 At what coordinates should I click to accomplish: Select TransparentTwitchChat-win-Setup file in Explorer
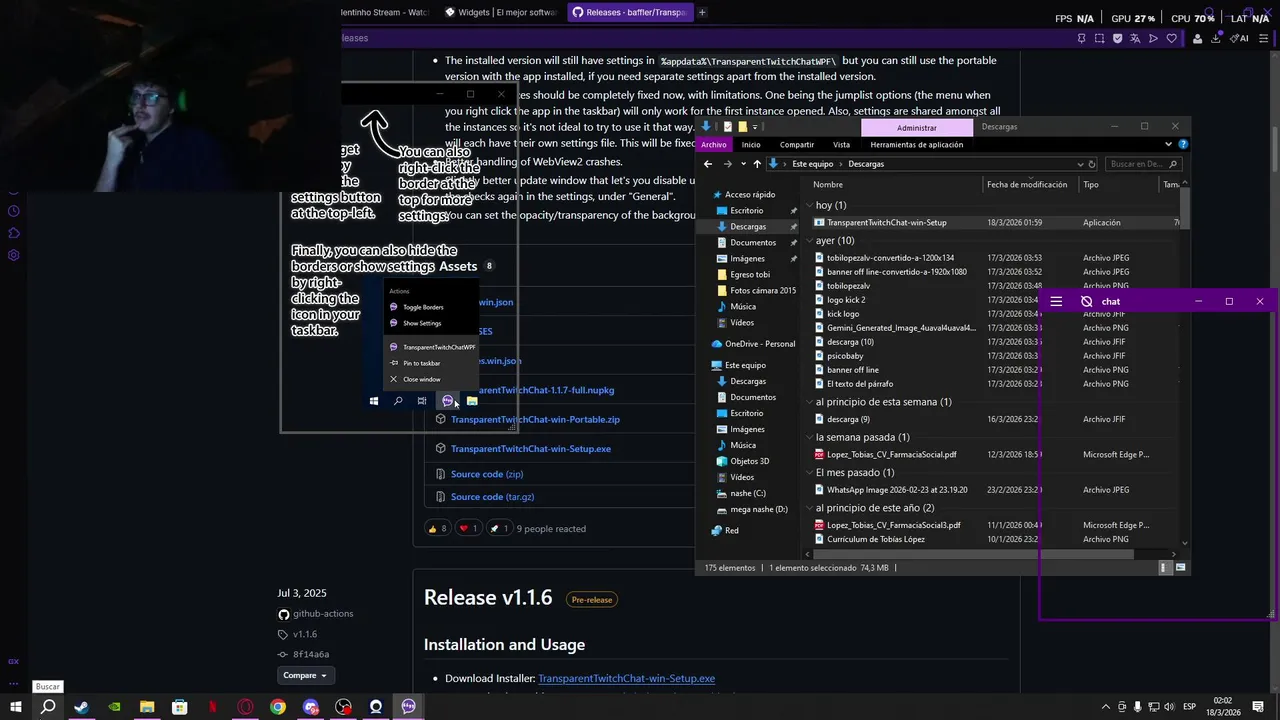pyautogui.click(x=887, y=223)
